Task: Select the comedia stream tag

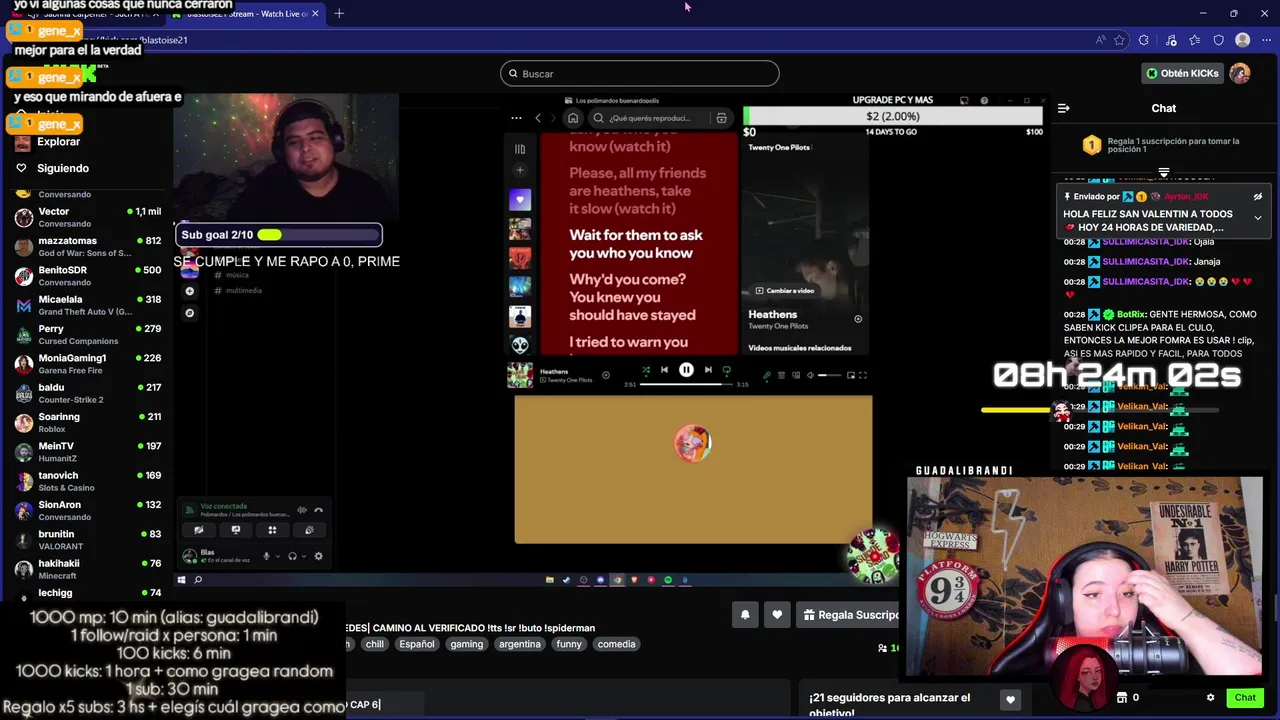Action: pyautogui.click(x=616, y=644)
